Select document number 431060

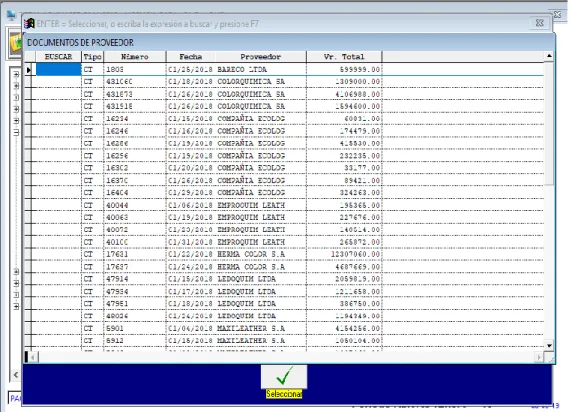pos(119,81)
